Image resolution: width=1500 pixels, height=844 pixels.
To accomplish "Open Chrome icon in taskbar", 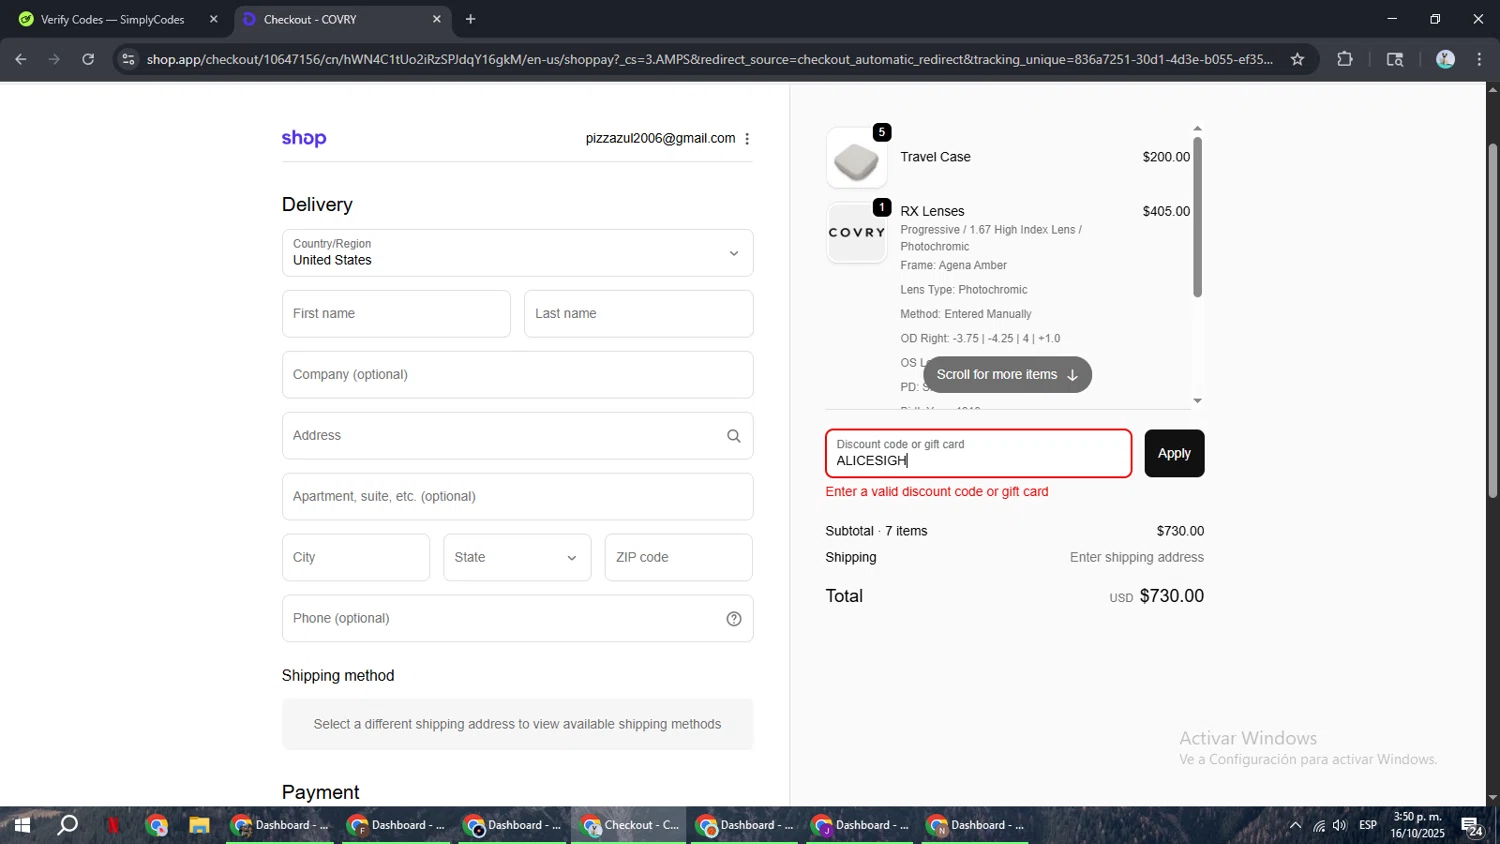I will [x=157, y=826].
